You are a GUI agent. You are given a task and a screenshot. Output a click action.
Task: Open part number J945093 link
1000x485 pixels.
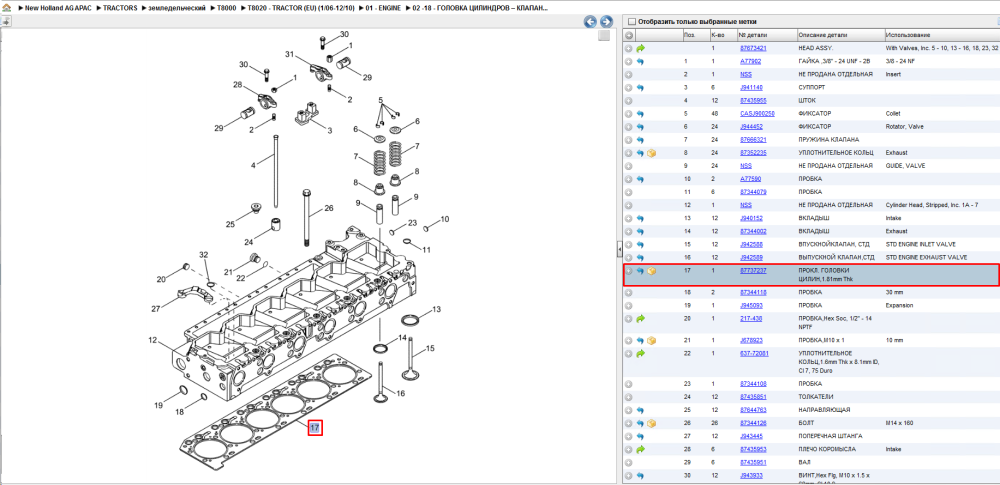(x=751, y=306)
